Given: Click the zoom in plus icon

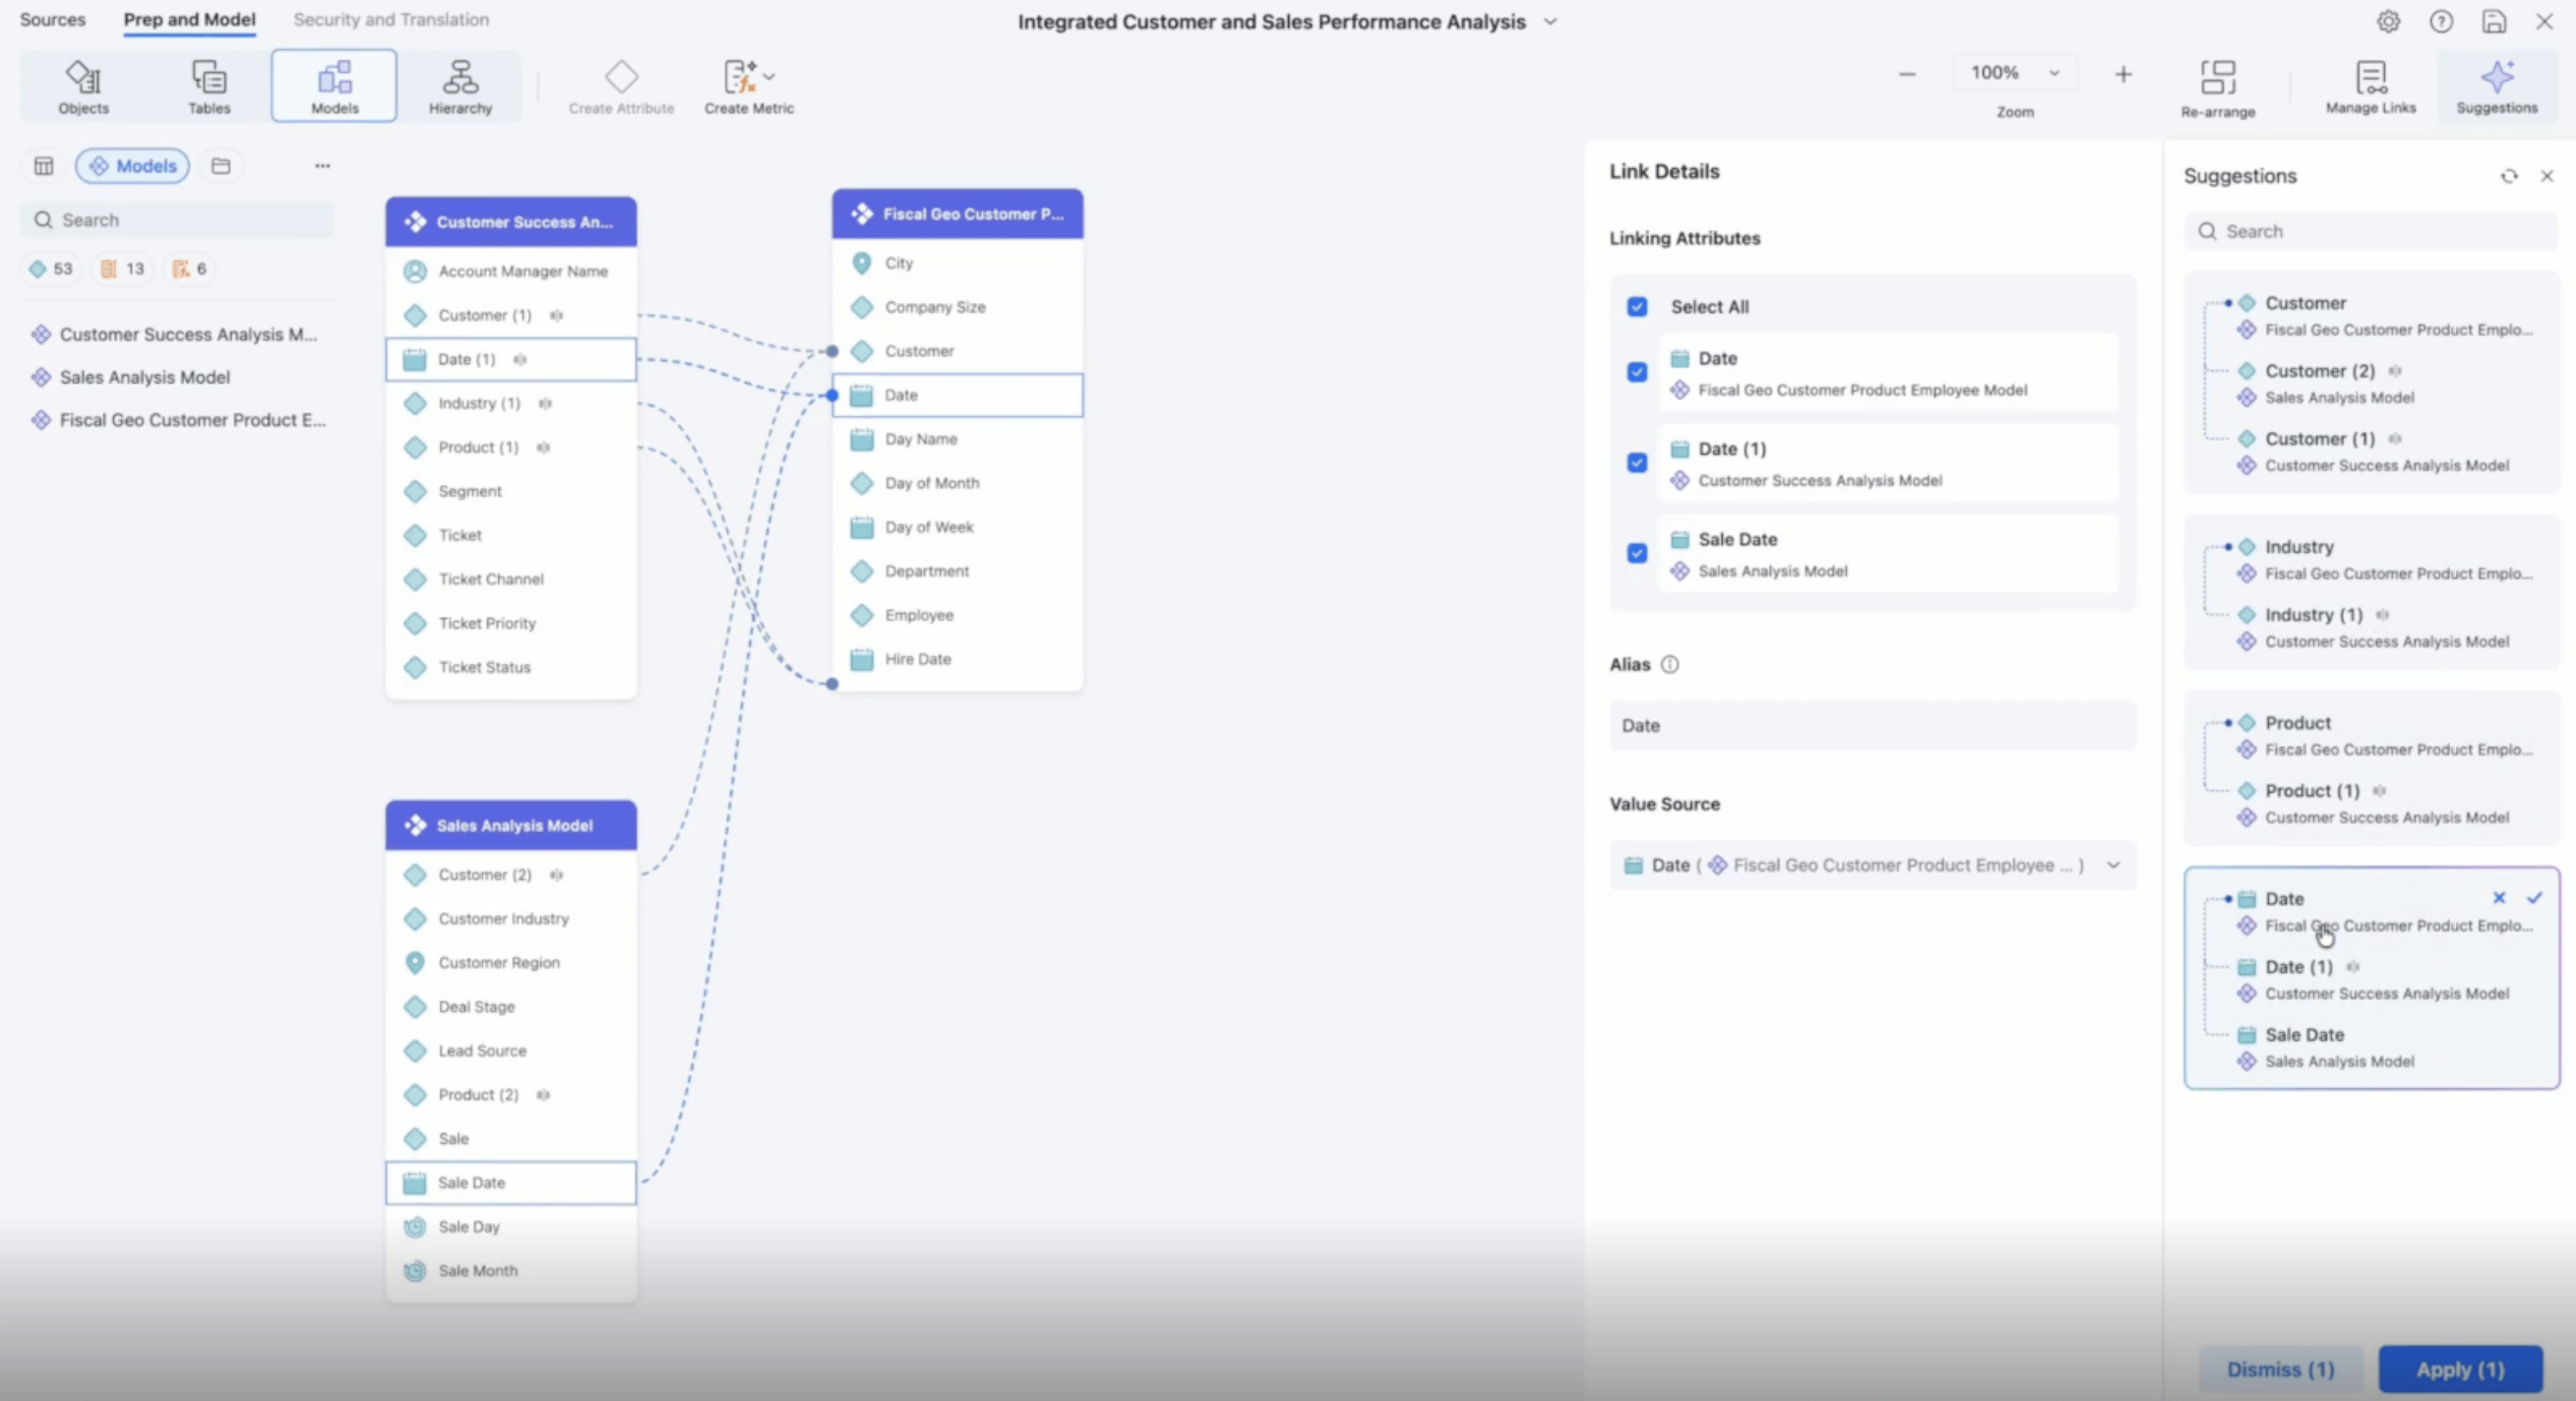Looking at the screenshot, I should [x=2122, y=74].
